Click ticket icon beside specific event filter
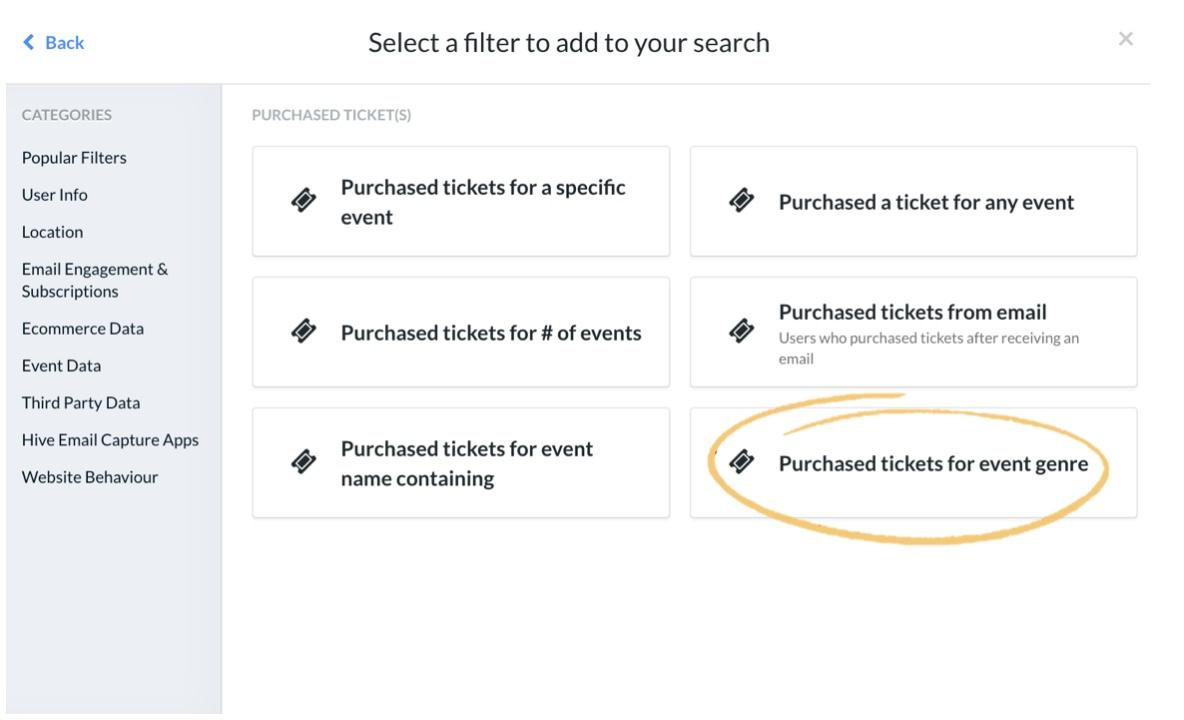The height and width of the screenshot is (720, 1184). pyautogui.click(x=304, y=201)
